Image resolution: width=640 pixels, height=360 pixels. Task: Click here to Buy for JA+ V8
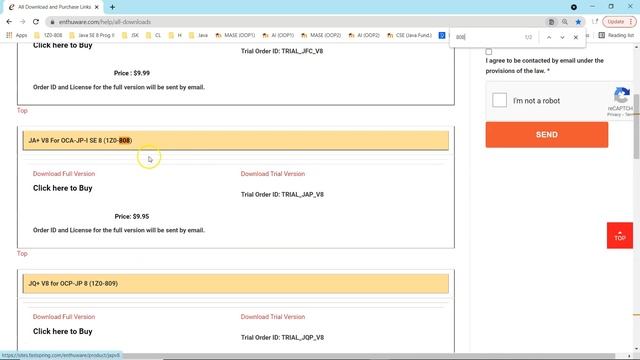click(x=62, y=188)
